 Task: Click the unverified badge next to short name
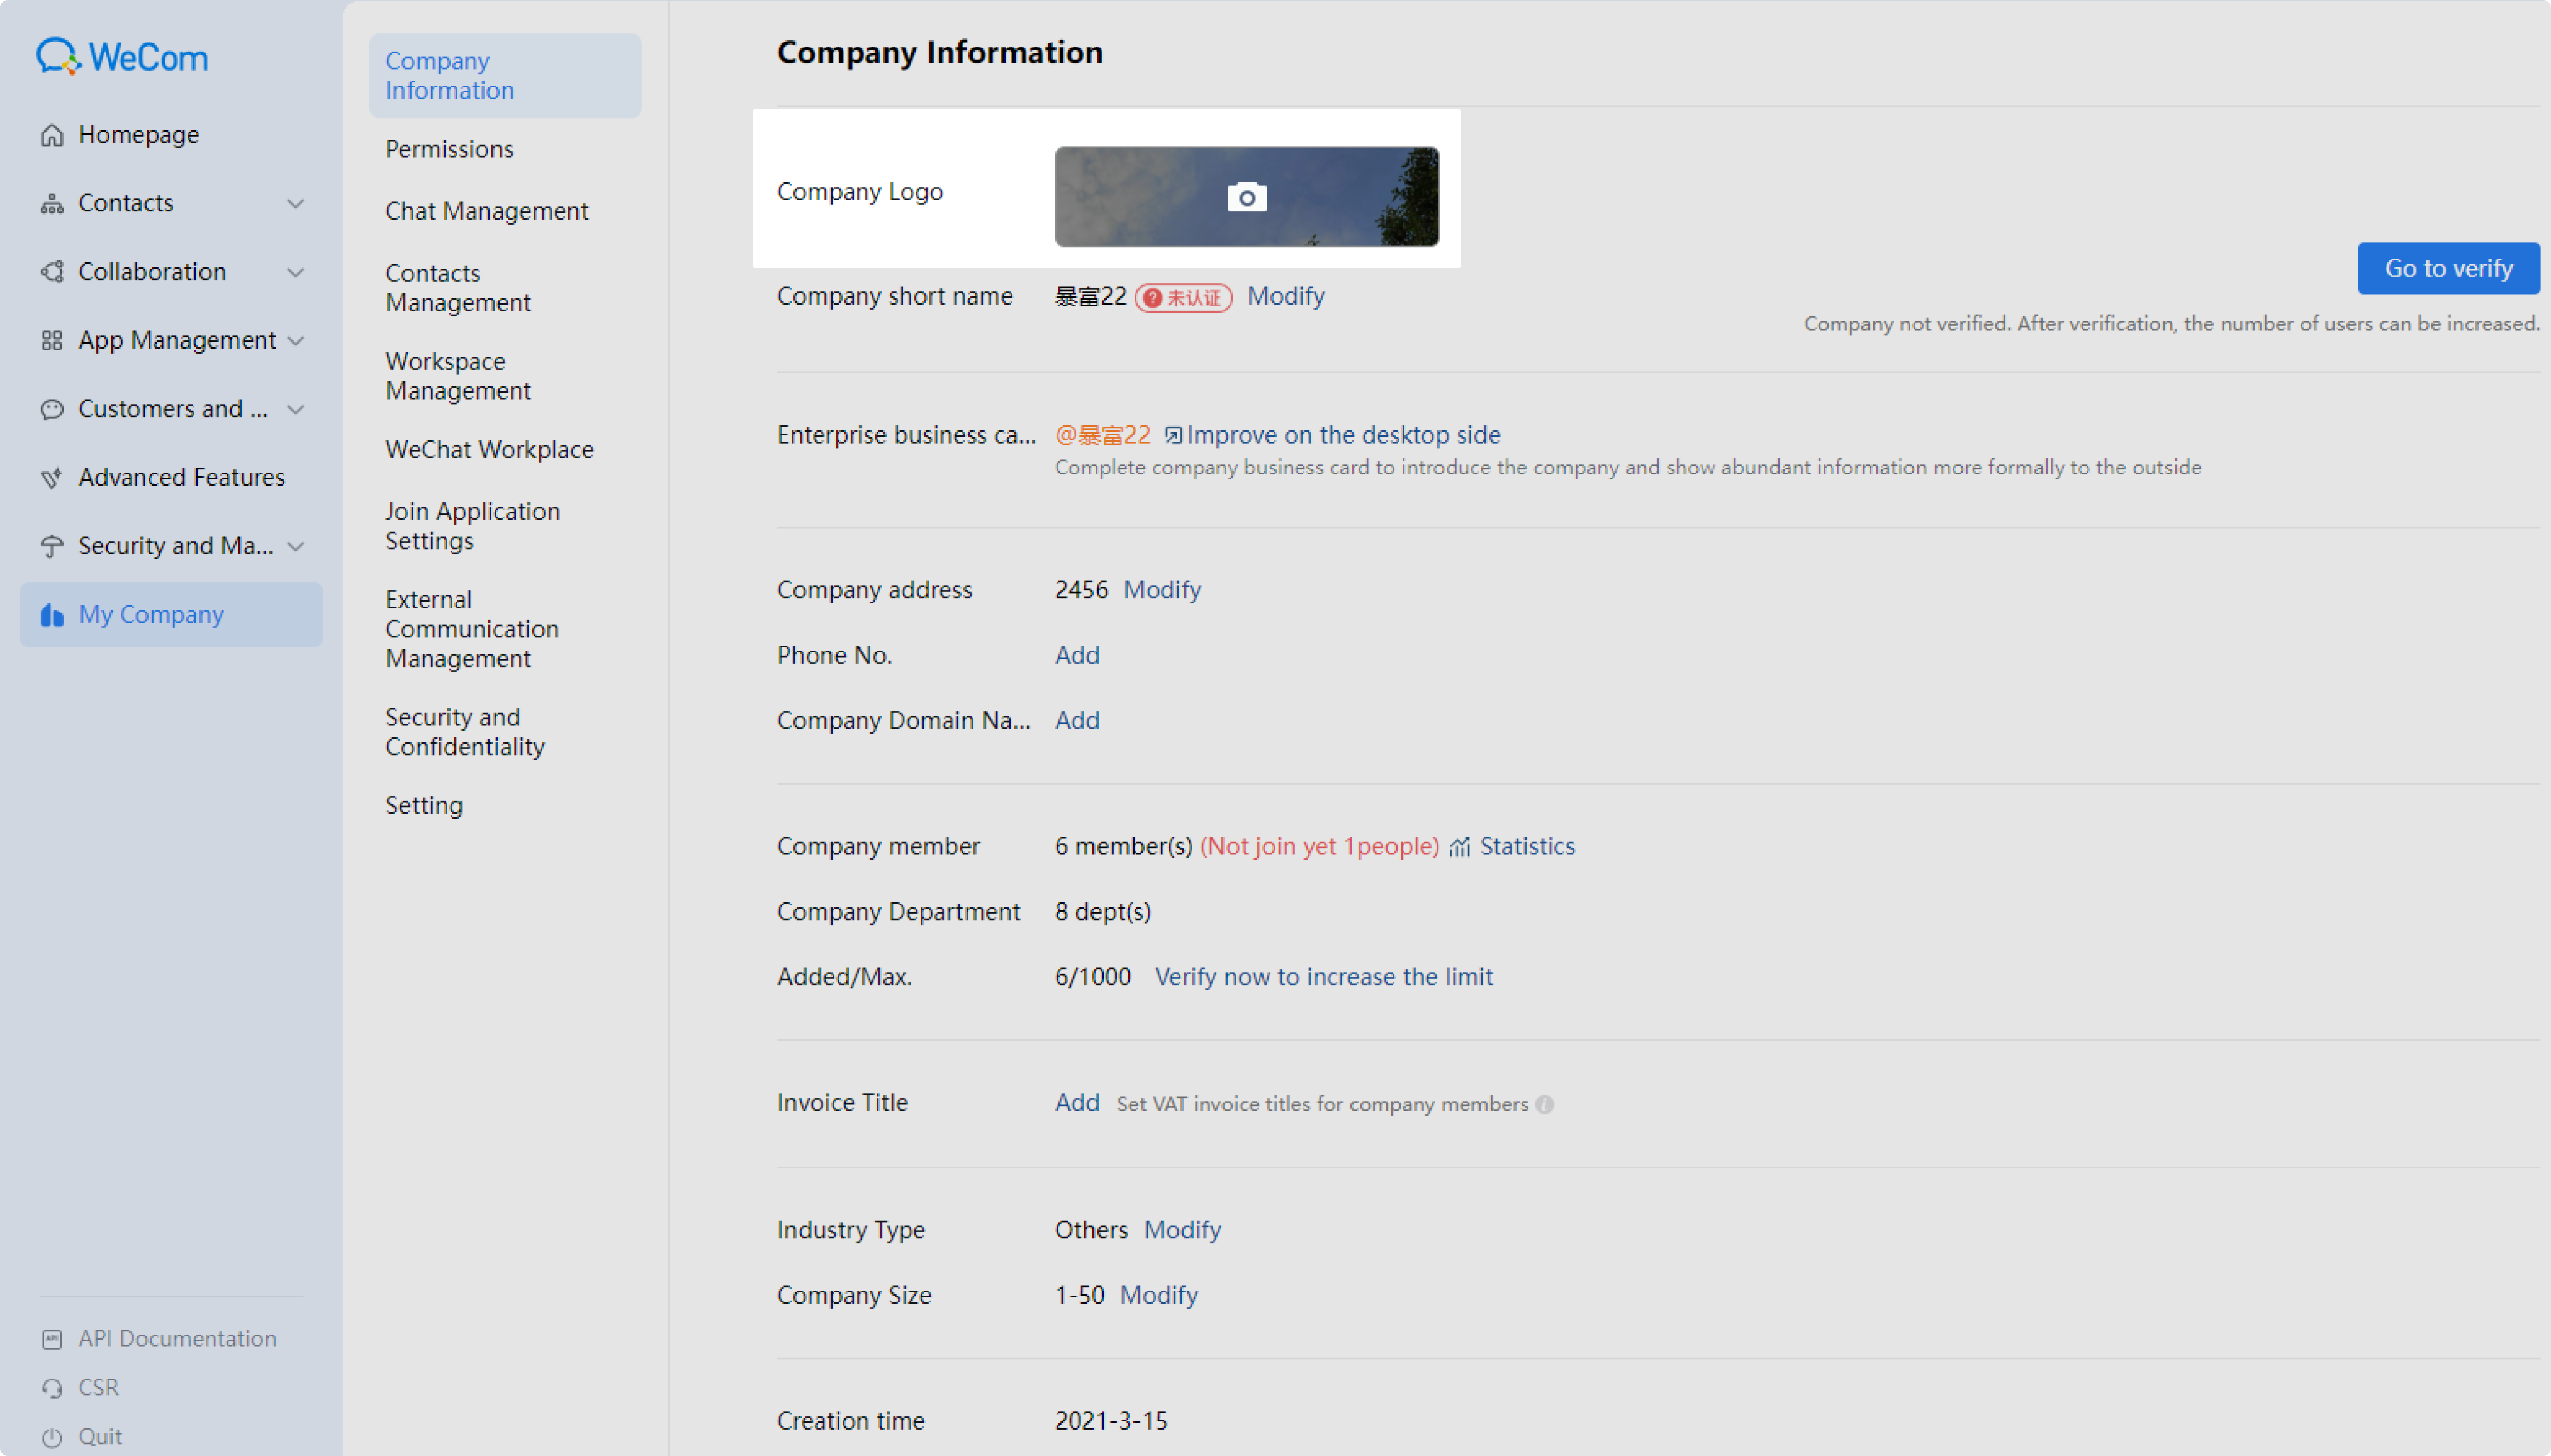tap(1183, 297)
